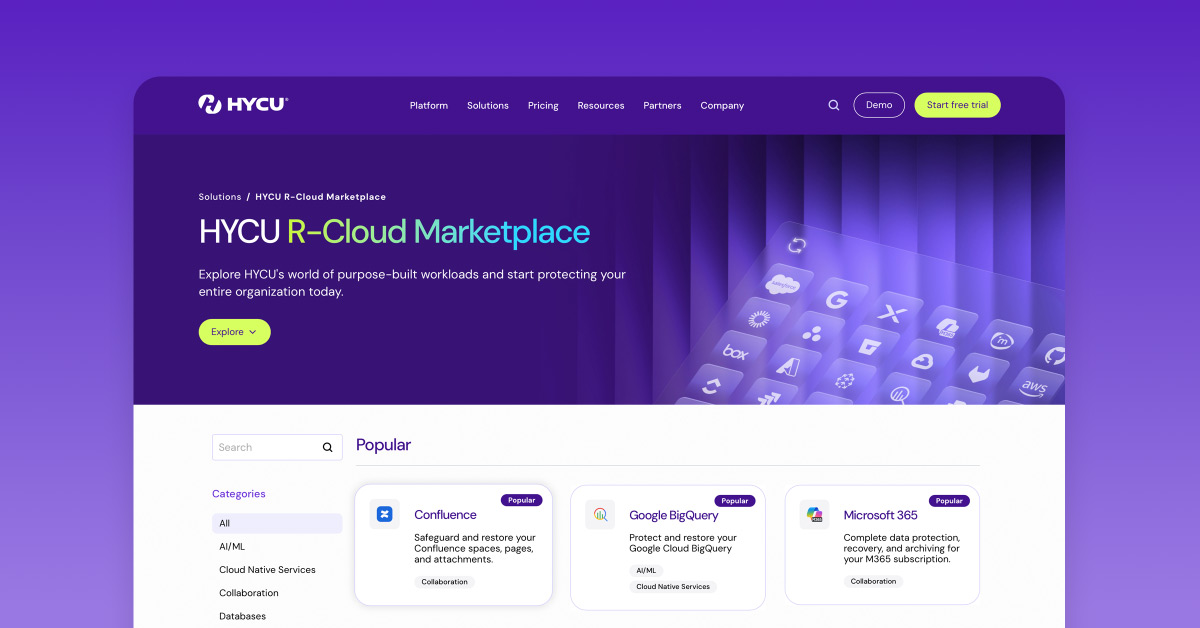This screenshot has width=1200, height=628.
Task: Open search via magnifier icon in navbar
Action: 834,105
